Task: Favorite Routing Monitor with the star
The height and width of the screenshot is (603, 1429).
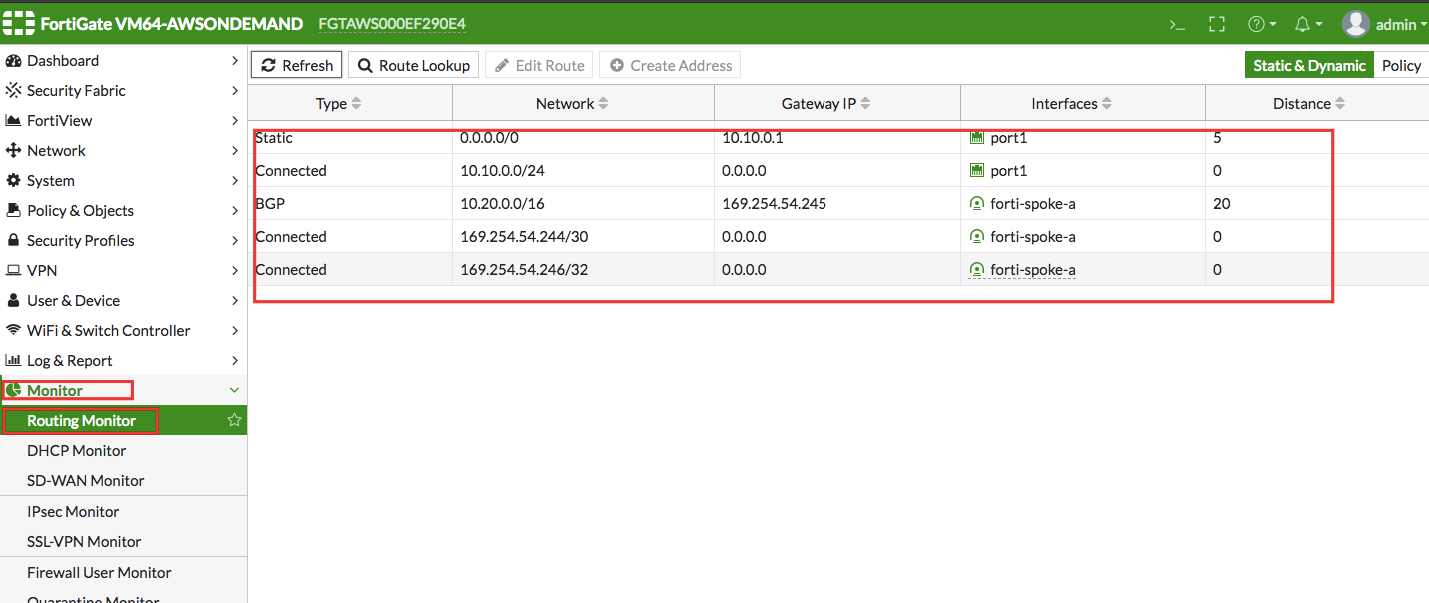Action: coord(234,420)
